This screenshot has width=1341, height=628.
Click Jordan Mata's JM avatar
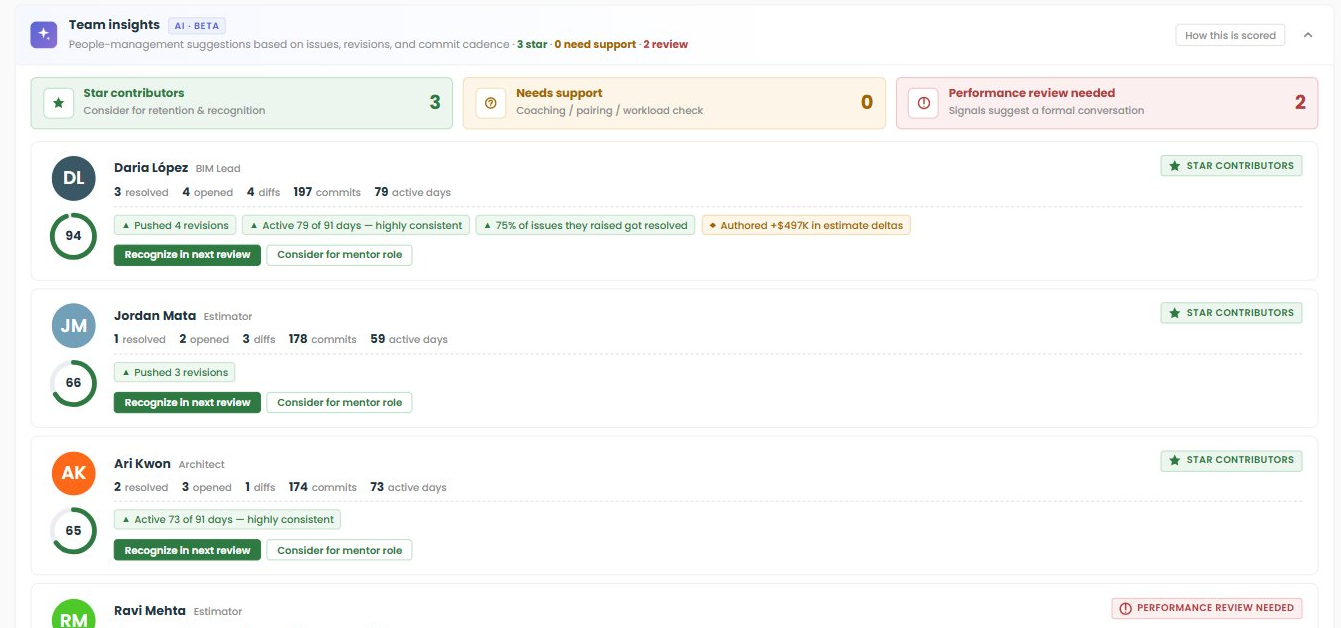pyautogui.click(x=74, y=325)
